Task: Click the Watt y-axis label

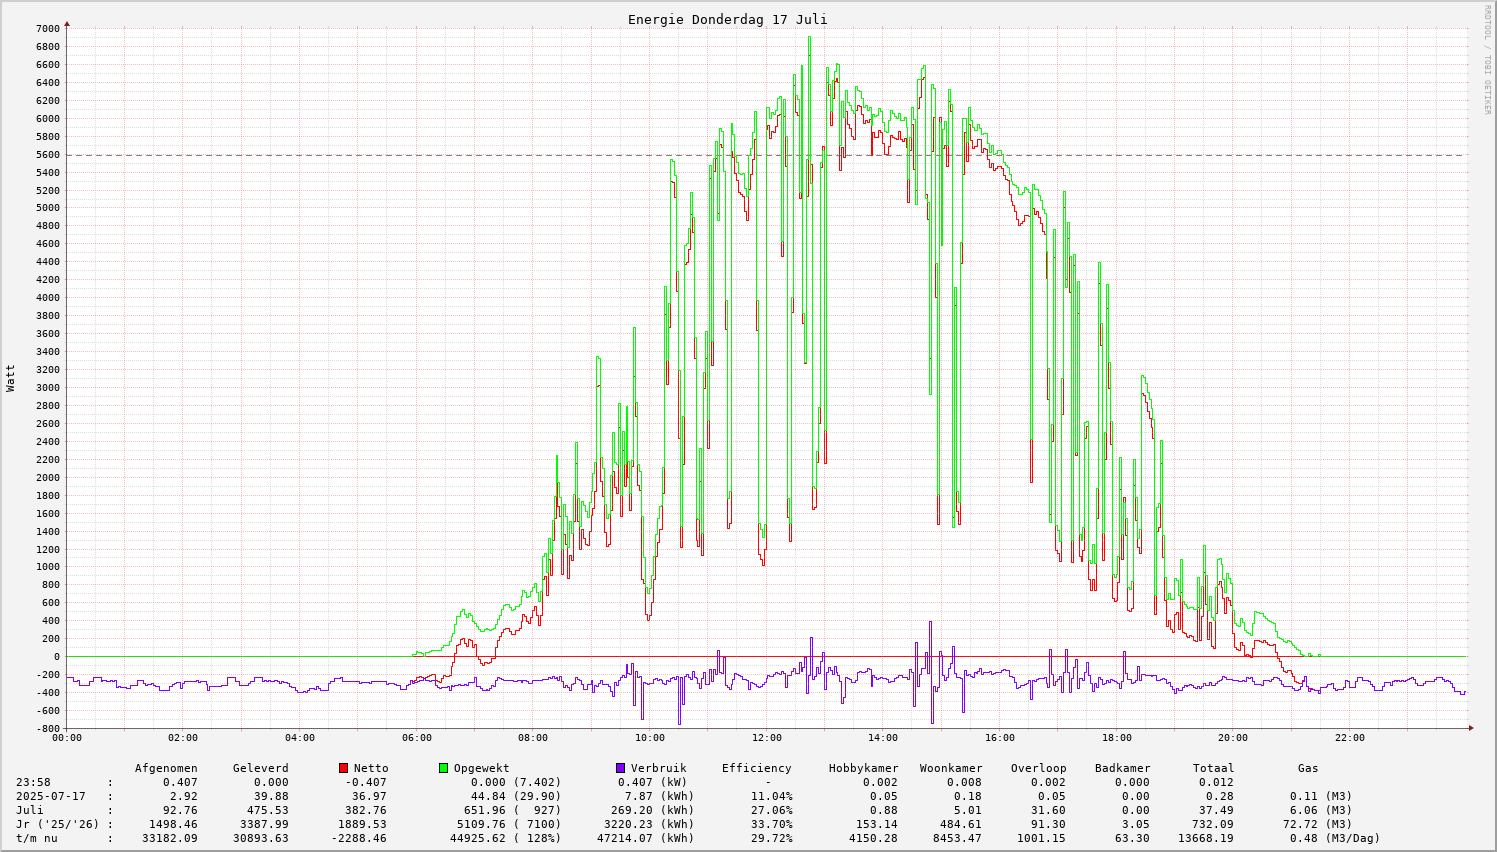Action: (x=11, y=377)
